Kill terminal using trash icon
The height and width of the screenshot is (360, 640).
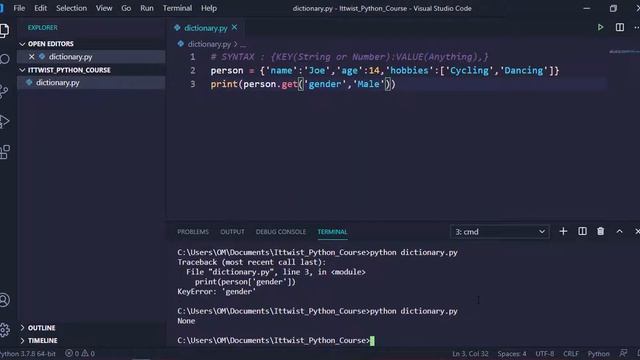(x=600, y=231)
